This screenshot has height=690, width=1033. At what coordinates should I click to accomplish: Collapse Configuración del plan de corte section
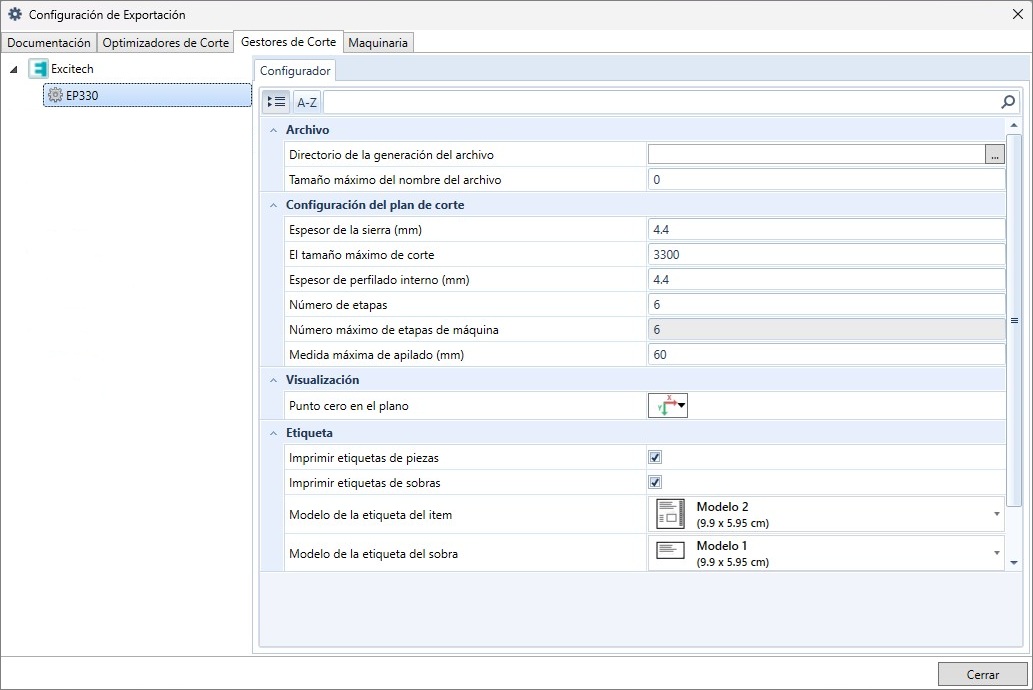point(273,206)
